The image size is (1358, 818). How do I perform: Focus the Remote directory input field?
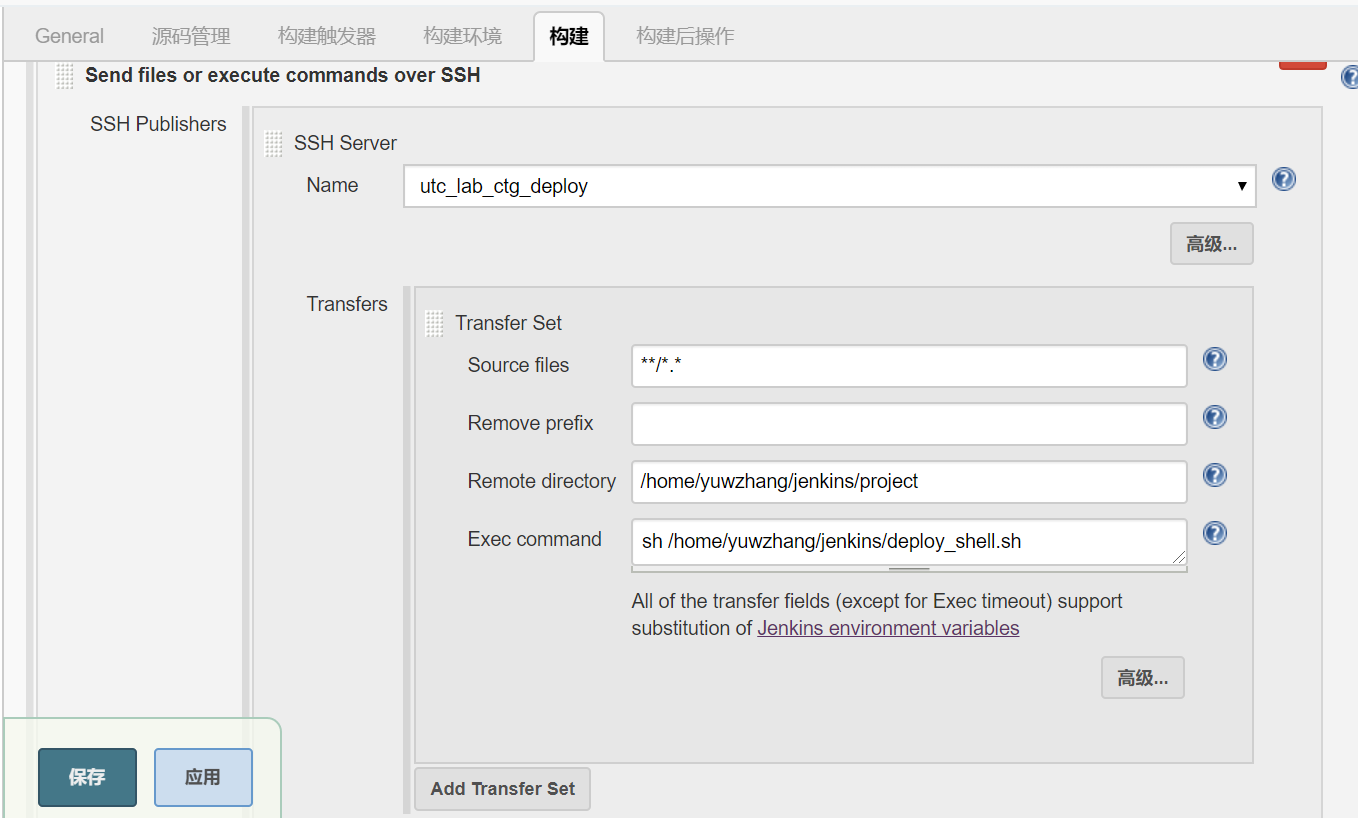point(908,482)
